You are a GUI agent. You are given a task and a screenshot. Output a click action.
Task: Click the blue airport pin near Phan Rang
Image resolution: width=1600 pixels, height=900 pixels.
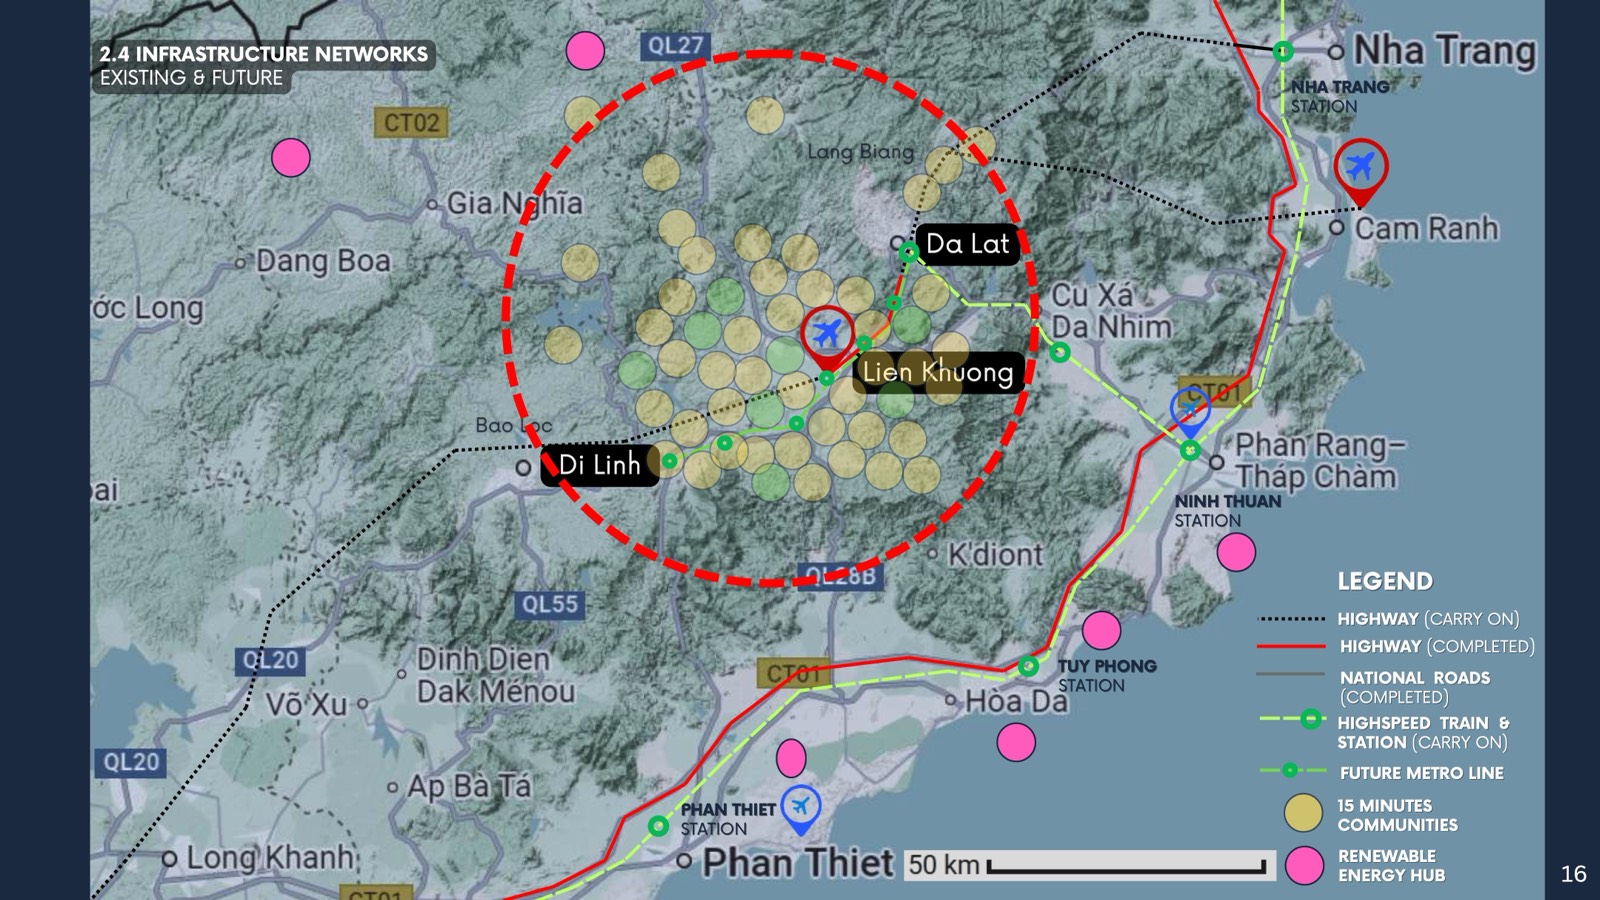click(1190, 413)
